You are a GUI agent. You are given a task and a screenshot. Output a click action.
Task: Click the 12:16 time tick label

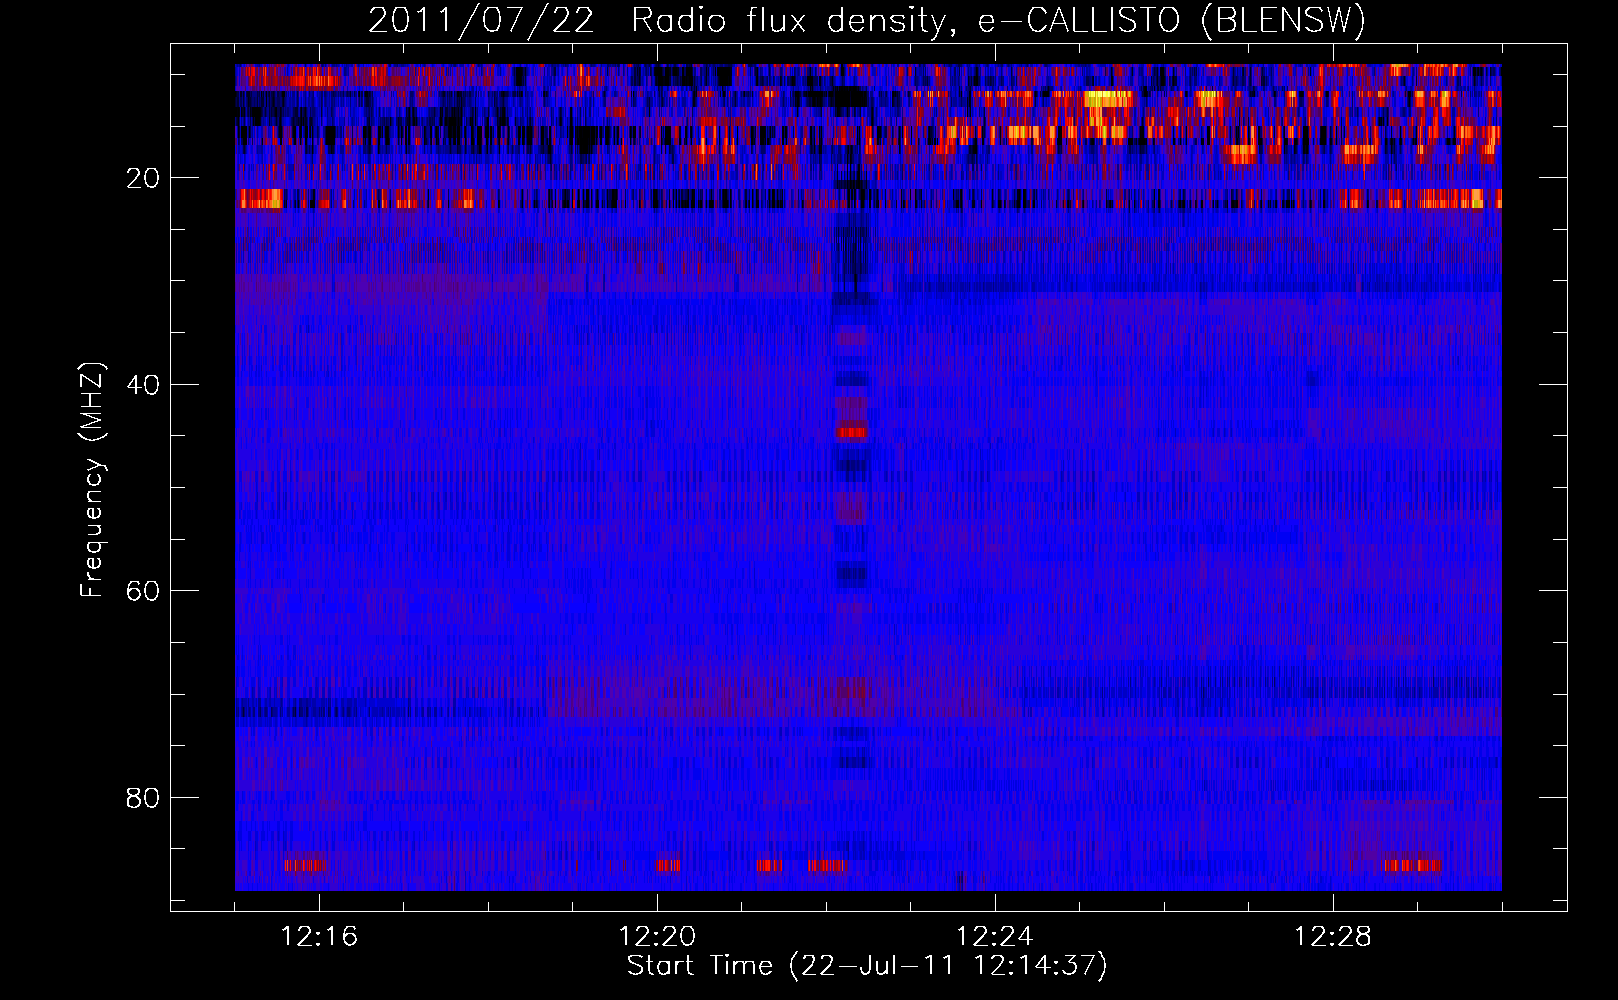coord(319,937)
